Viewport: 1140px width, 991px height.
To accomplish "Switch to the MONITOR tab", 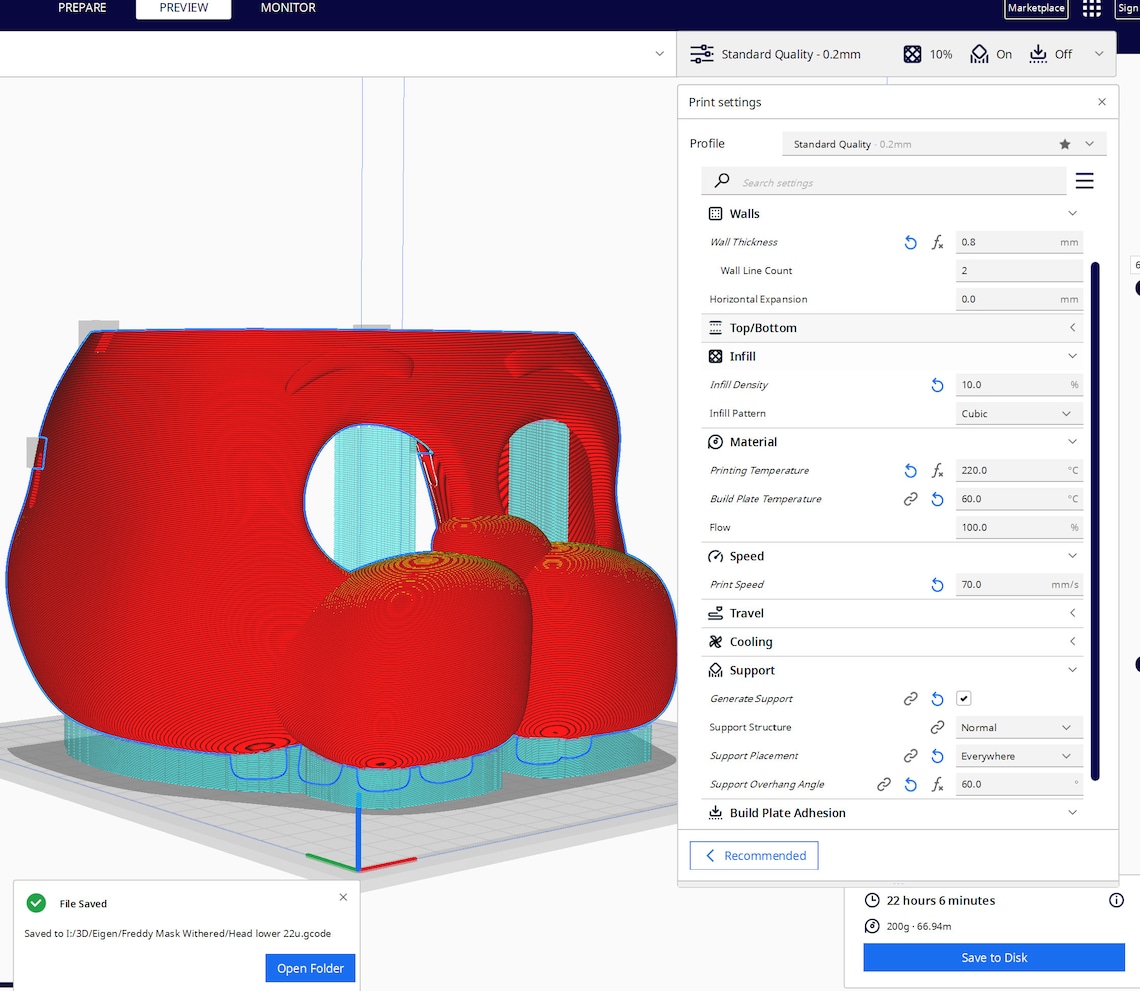I will [x=287, y=8].
